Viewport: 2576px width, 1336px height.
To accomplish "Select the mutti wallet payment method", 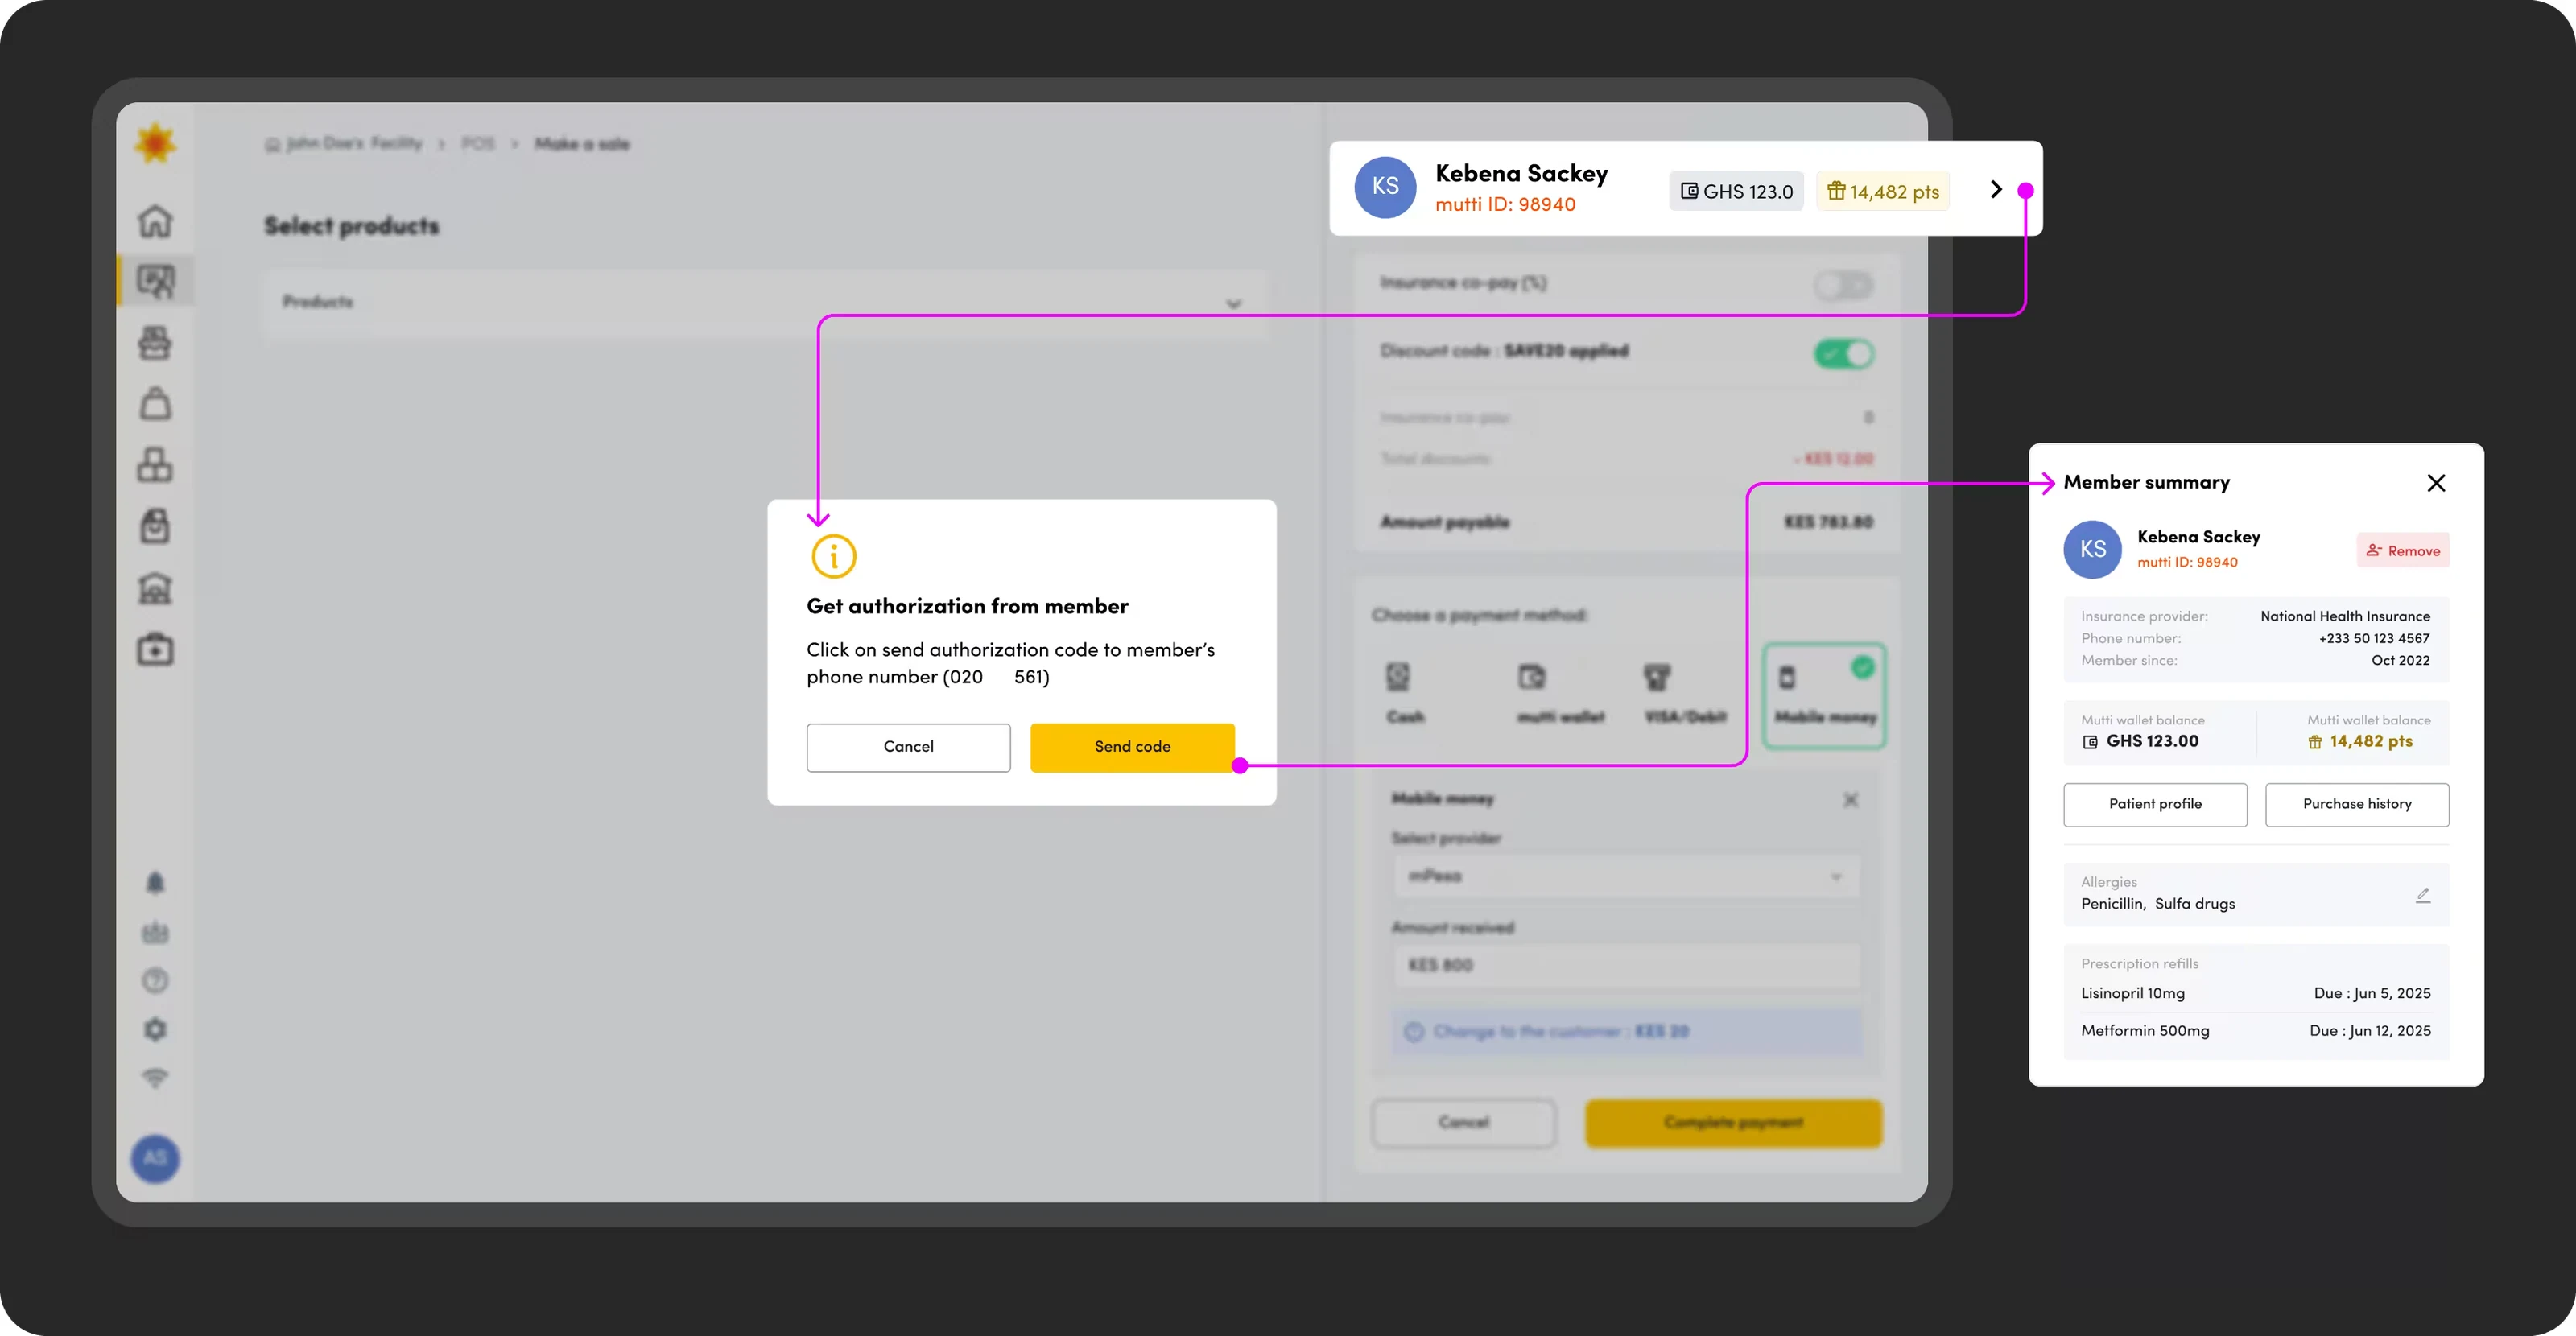I will (1560, 694).
